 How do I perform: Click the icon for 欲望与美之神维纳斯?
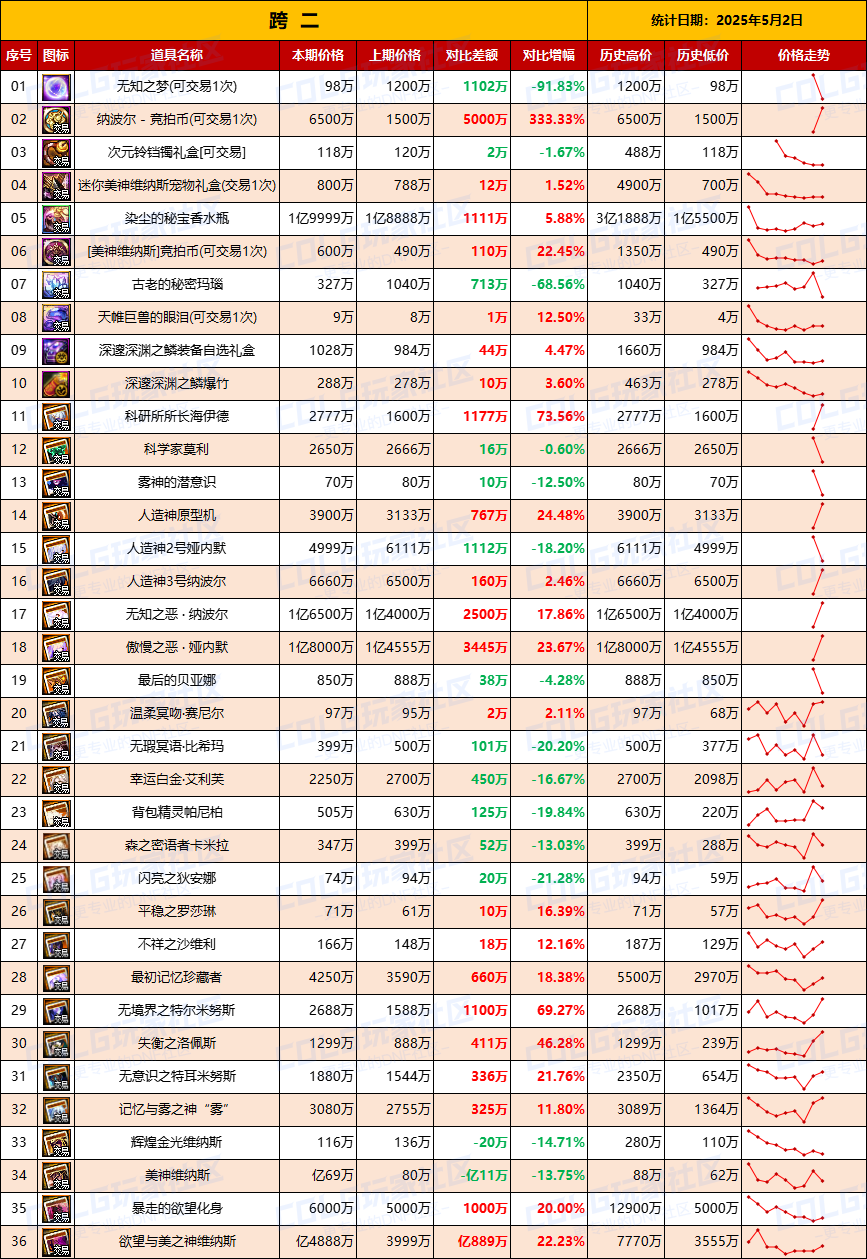56,1241
